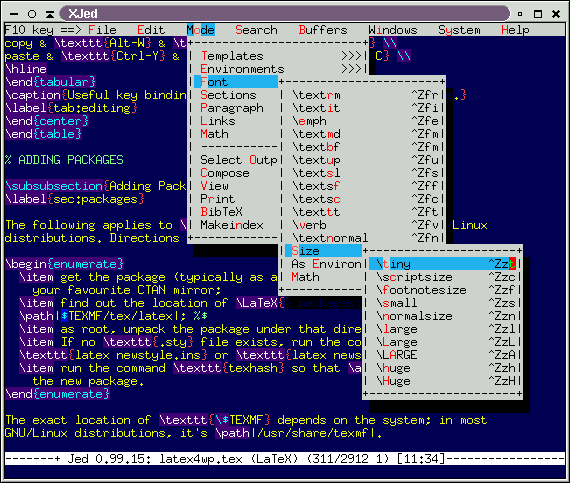Select the \scriptsize size

[442, 277]
